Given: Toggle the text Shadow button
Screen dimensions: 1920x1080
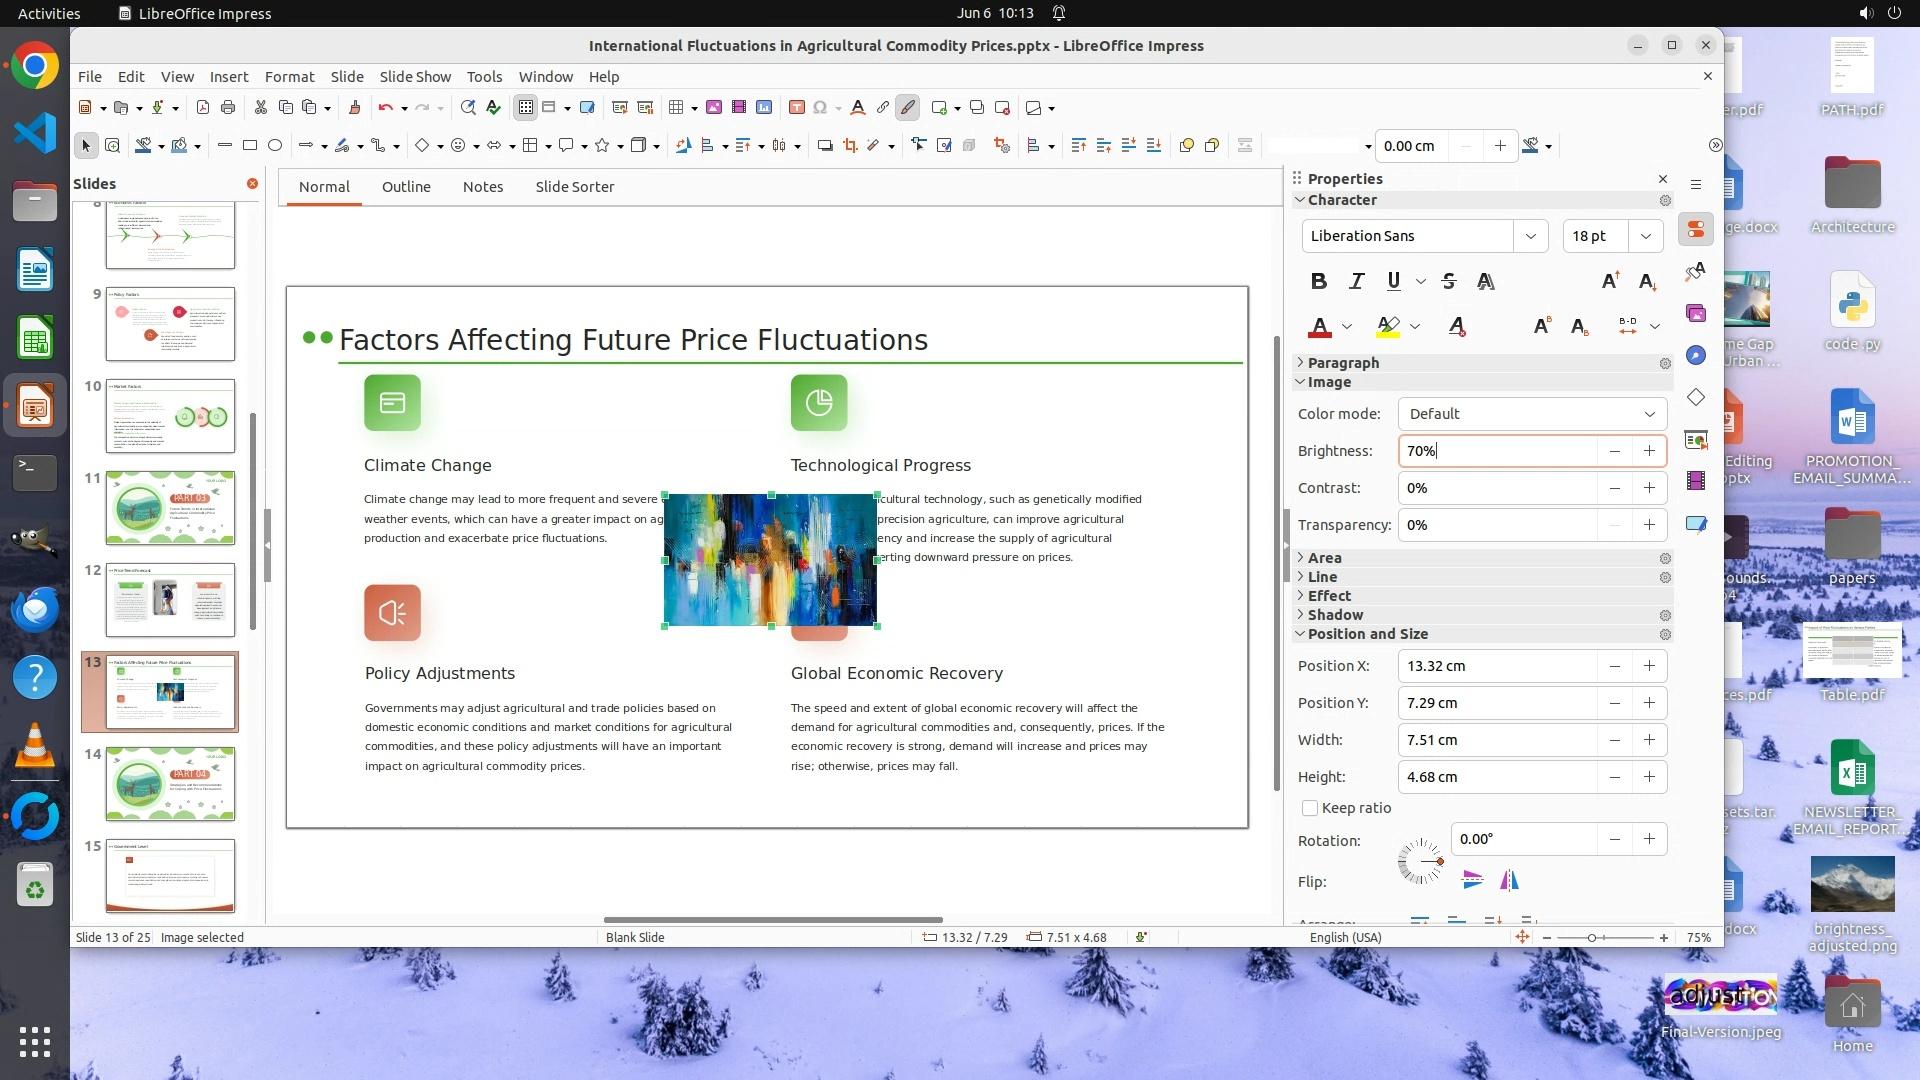Looking at the screenshot, I should [x=1486, y=281].
